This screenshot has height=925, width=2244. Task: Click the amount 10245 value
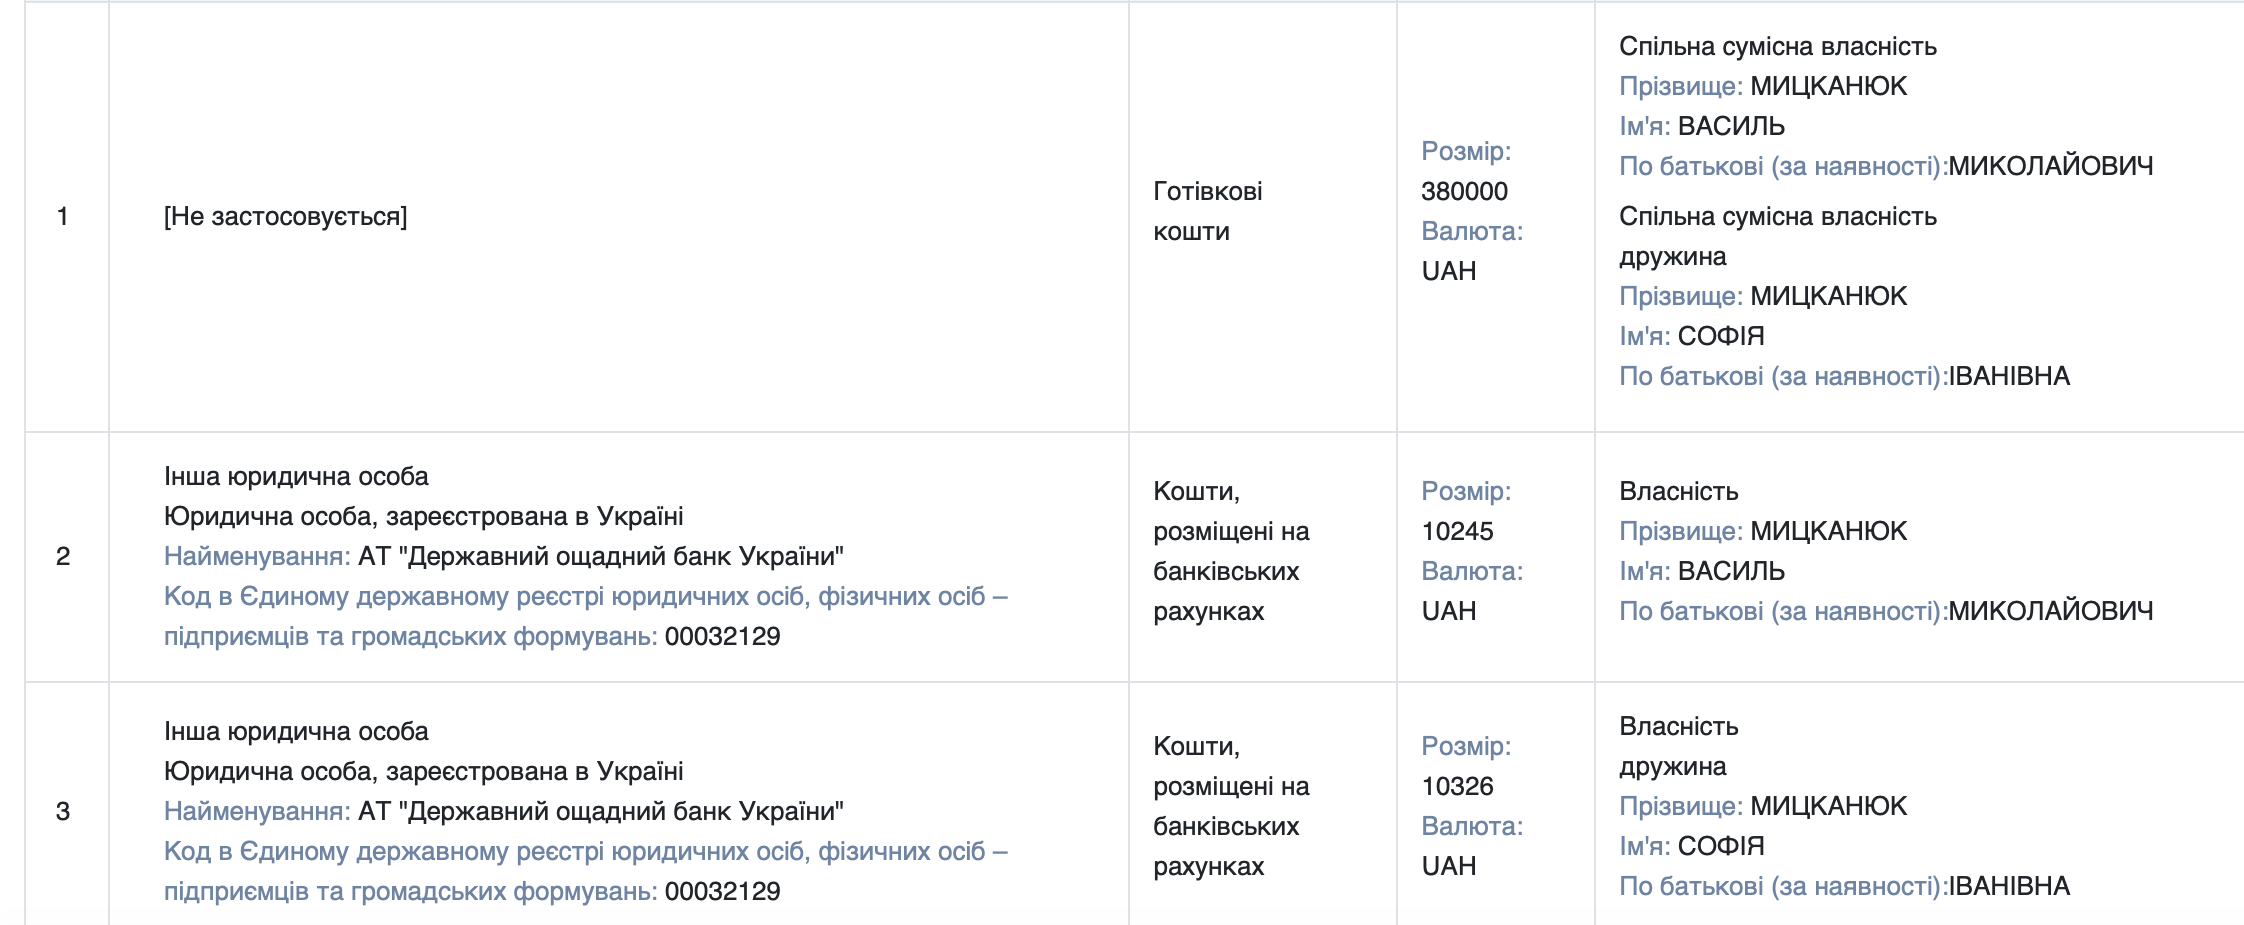pyautogui.click(x=1457, y=531)
